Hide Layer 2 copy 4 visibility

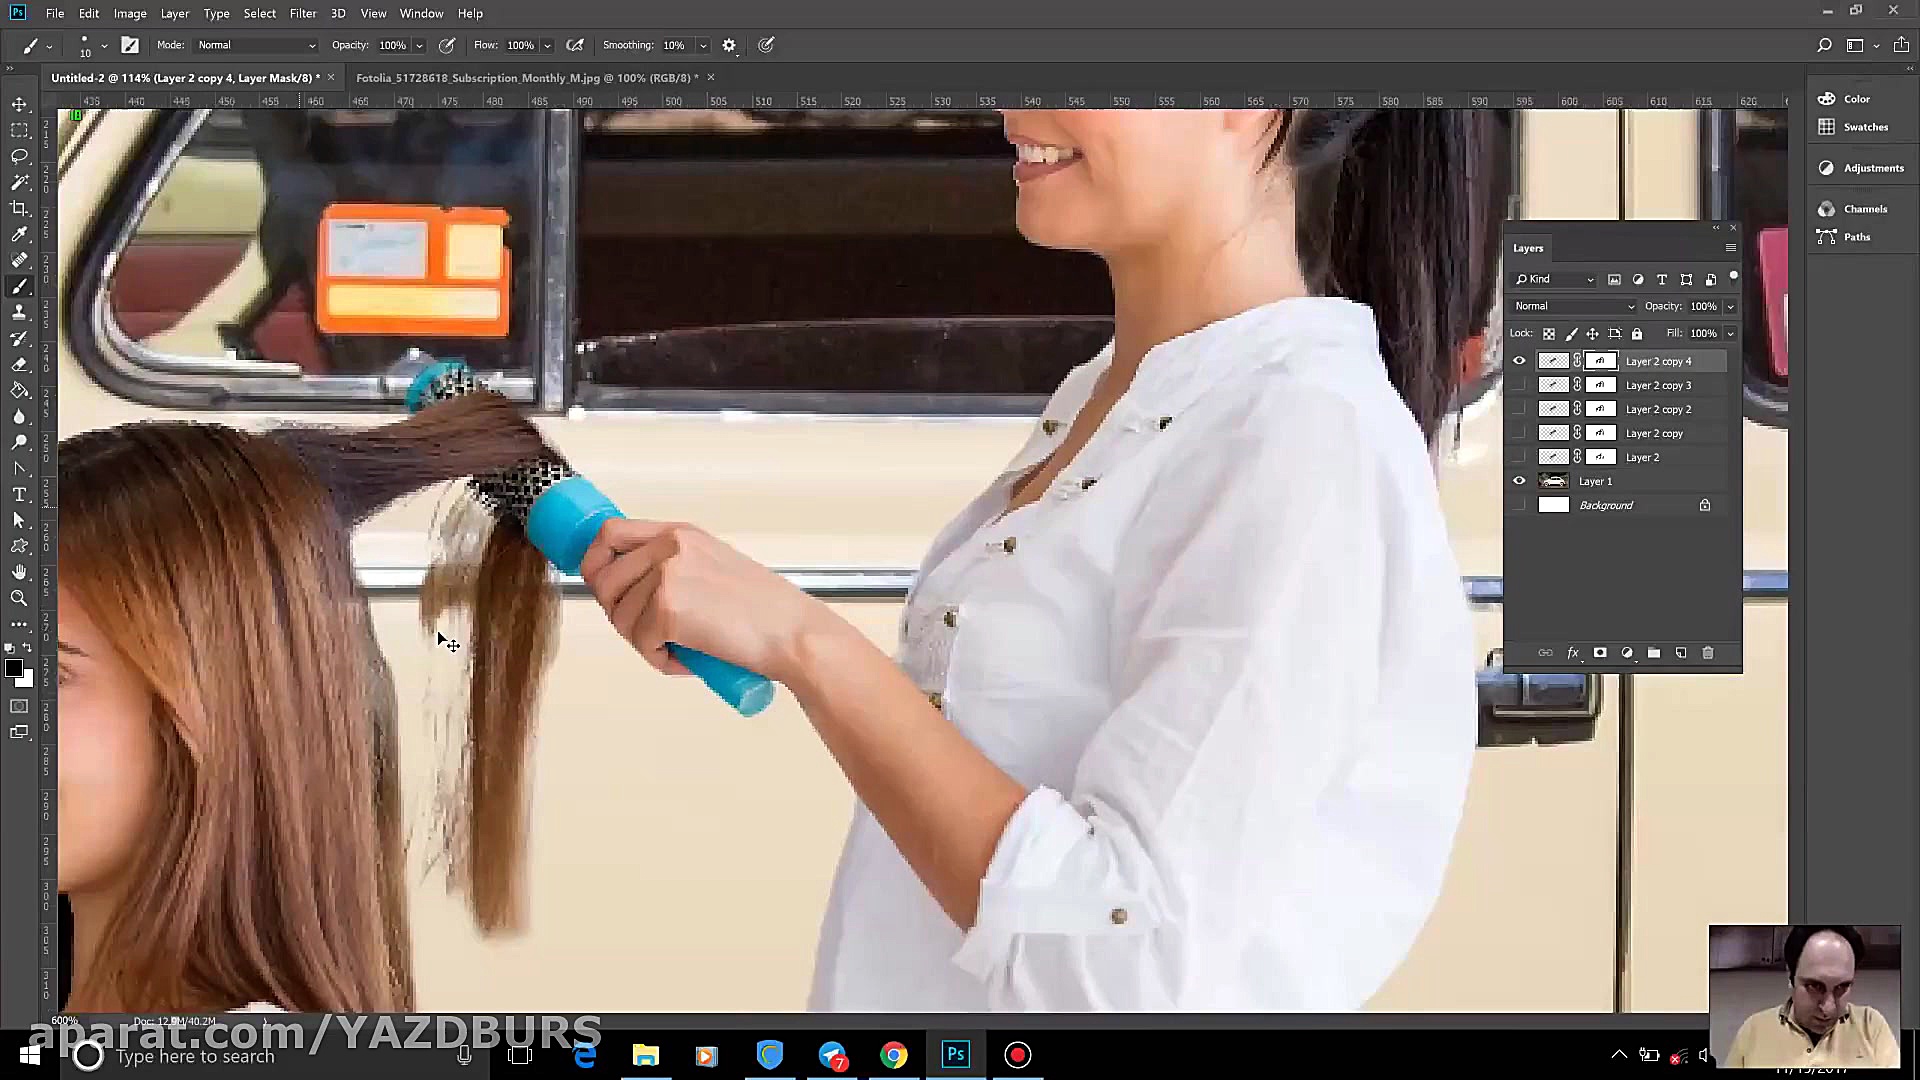1519,361
